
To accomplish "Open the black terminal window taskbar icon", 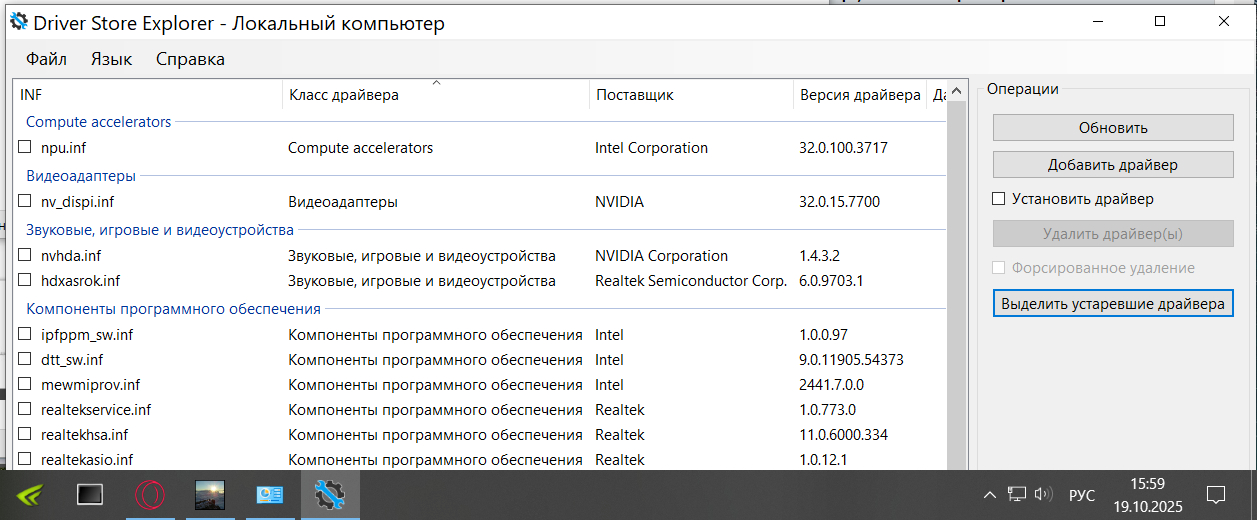I will click(x=90, y=494).
